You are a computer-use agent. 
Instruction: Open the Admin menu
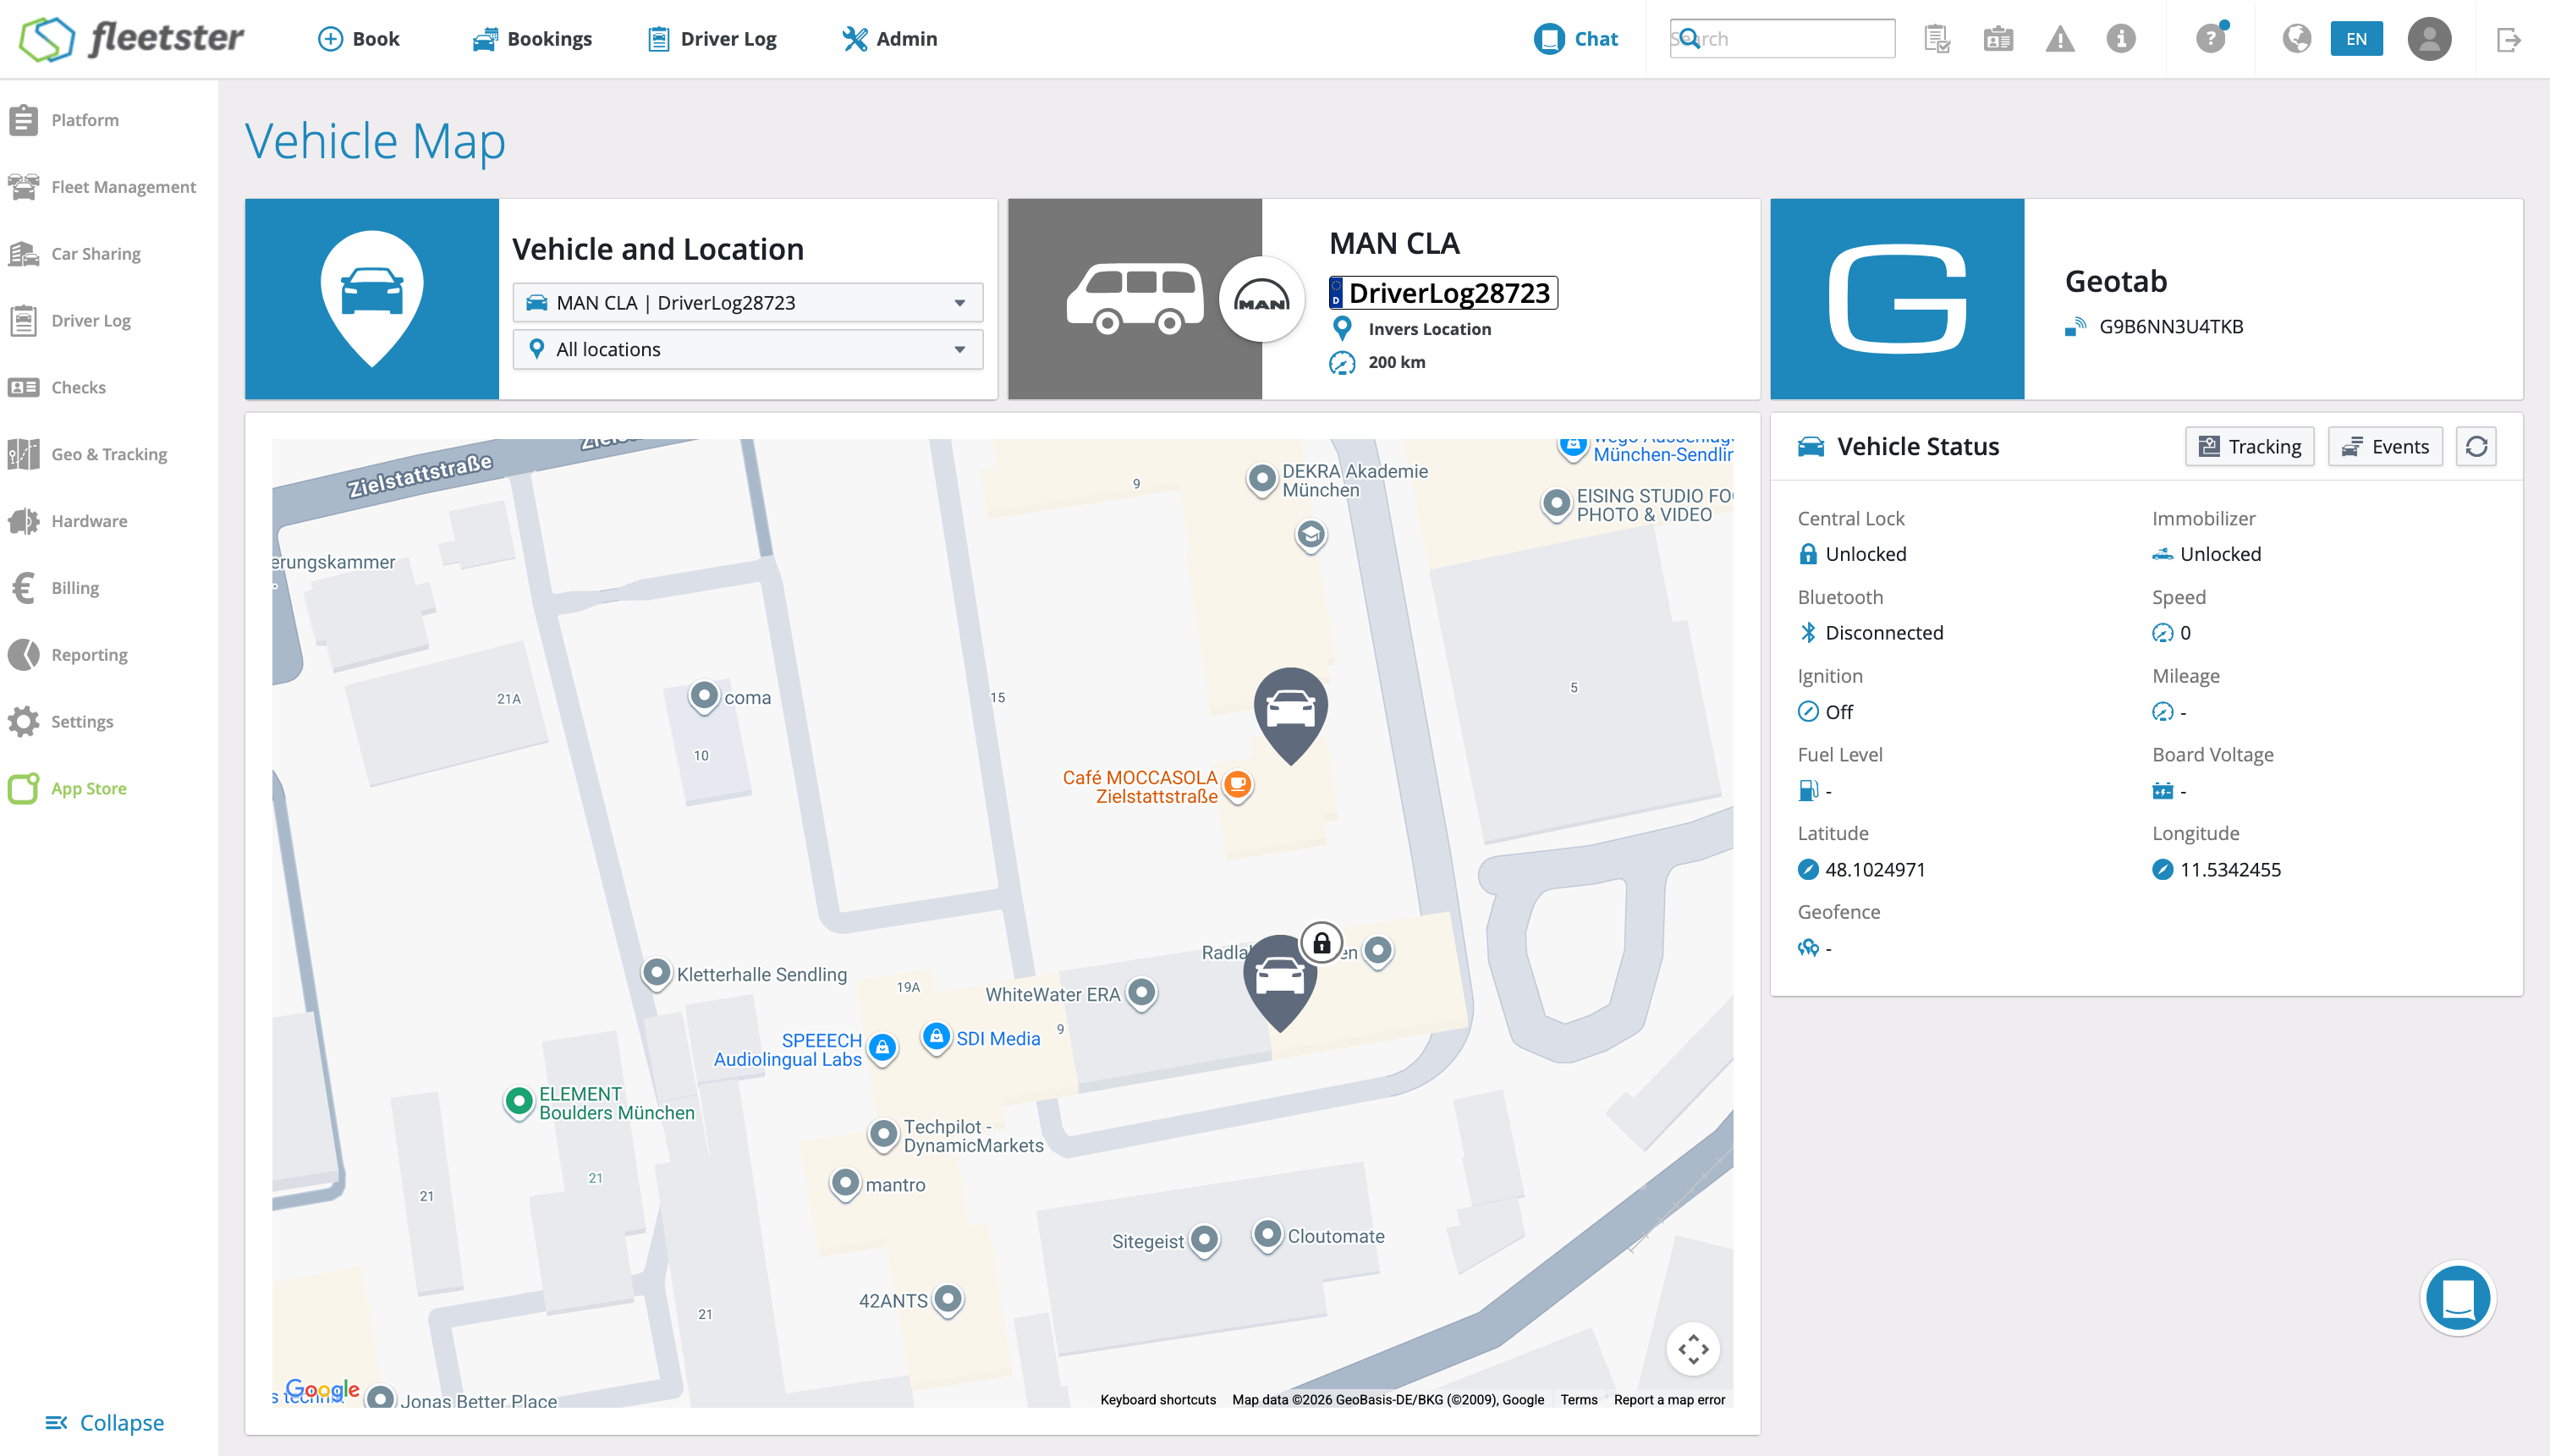tap(889, 39)
